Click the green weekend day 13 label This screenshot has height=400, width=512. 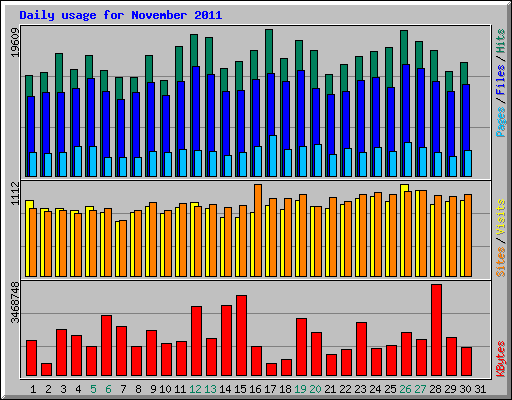pos(210,389)
